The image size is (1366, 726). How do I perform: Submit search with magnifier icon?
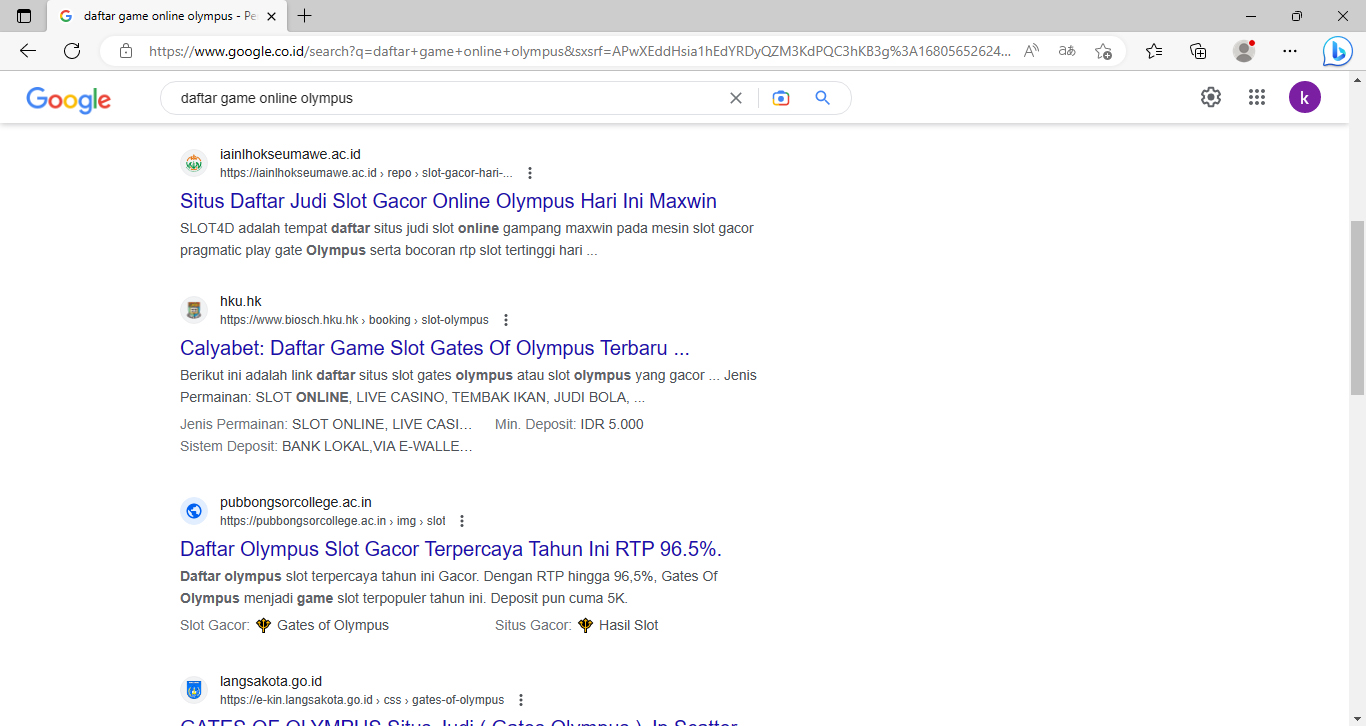(x=823, y=98)
